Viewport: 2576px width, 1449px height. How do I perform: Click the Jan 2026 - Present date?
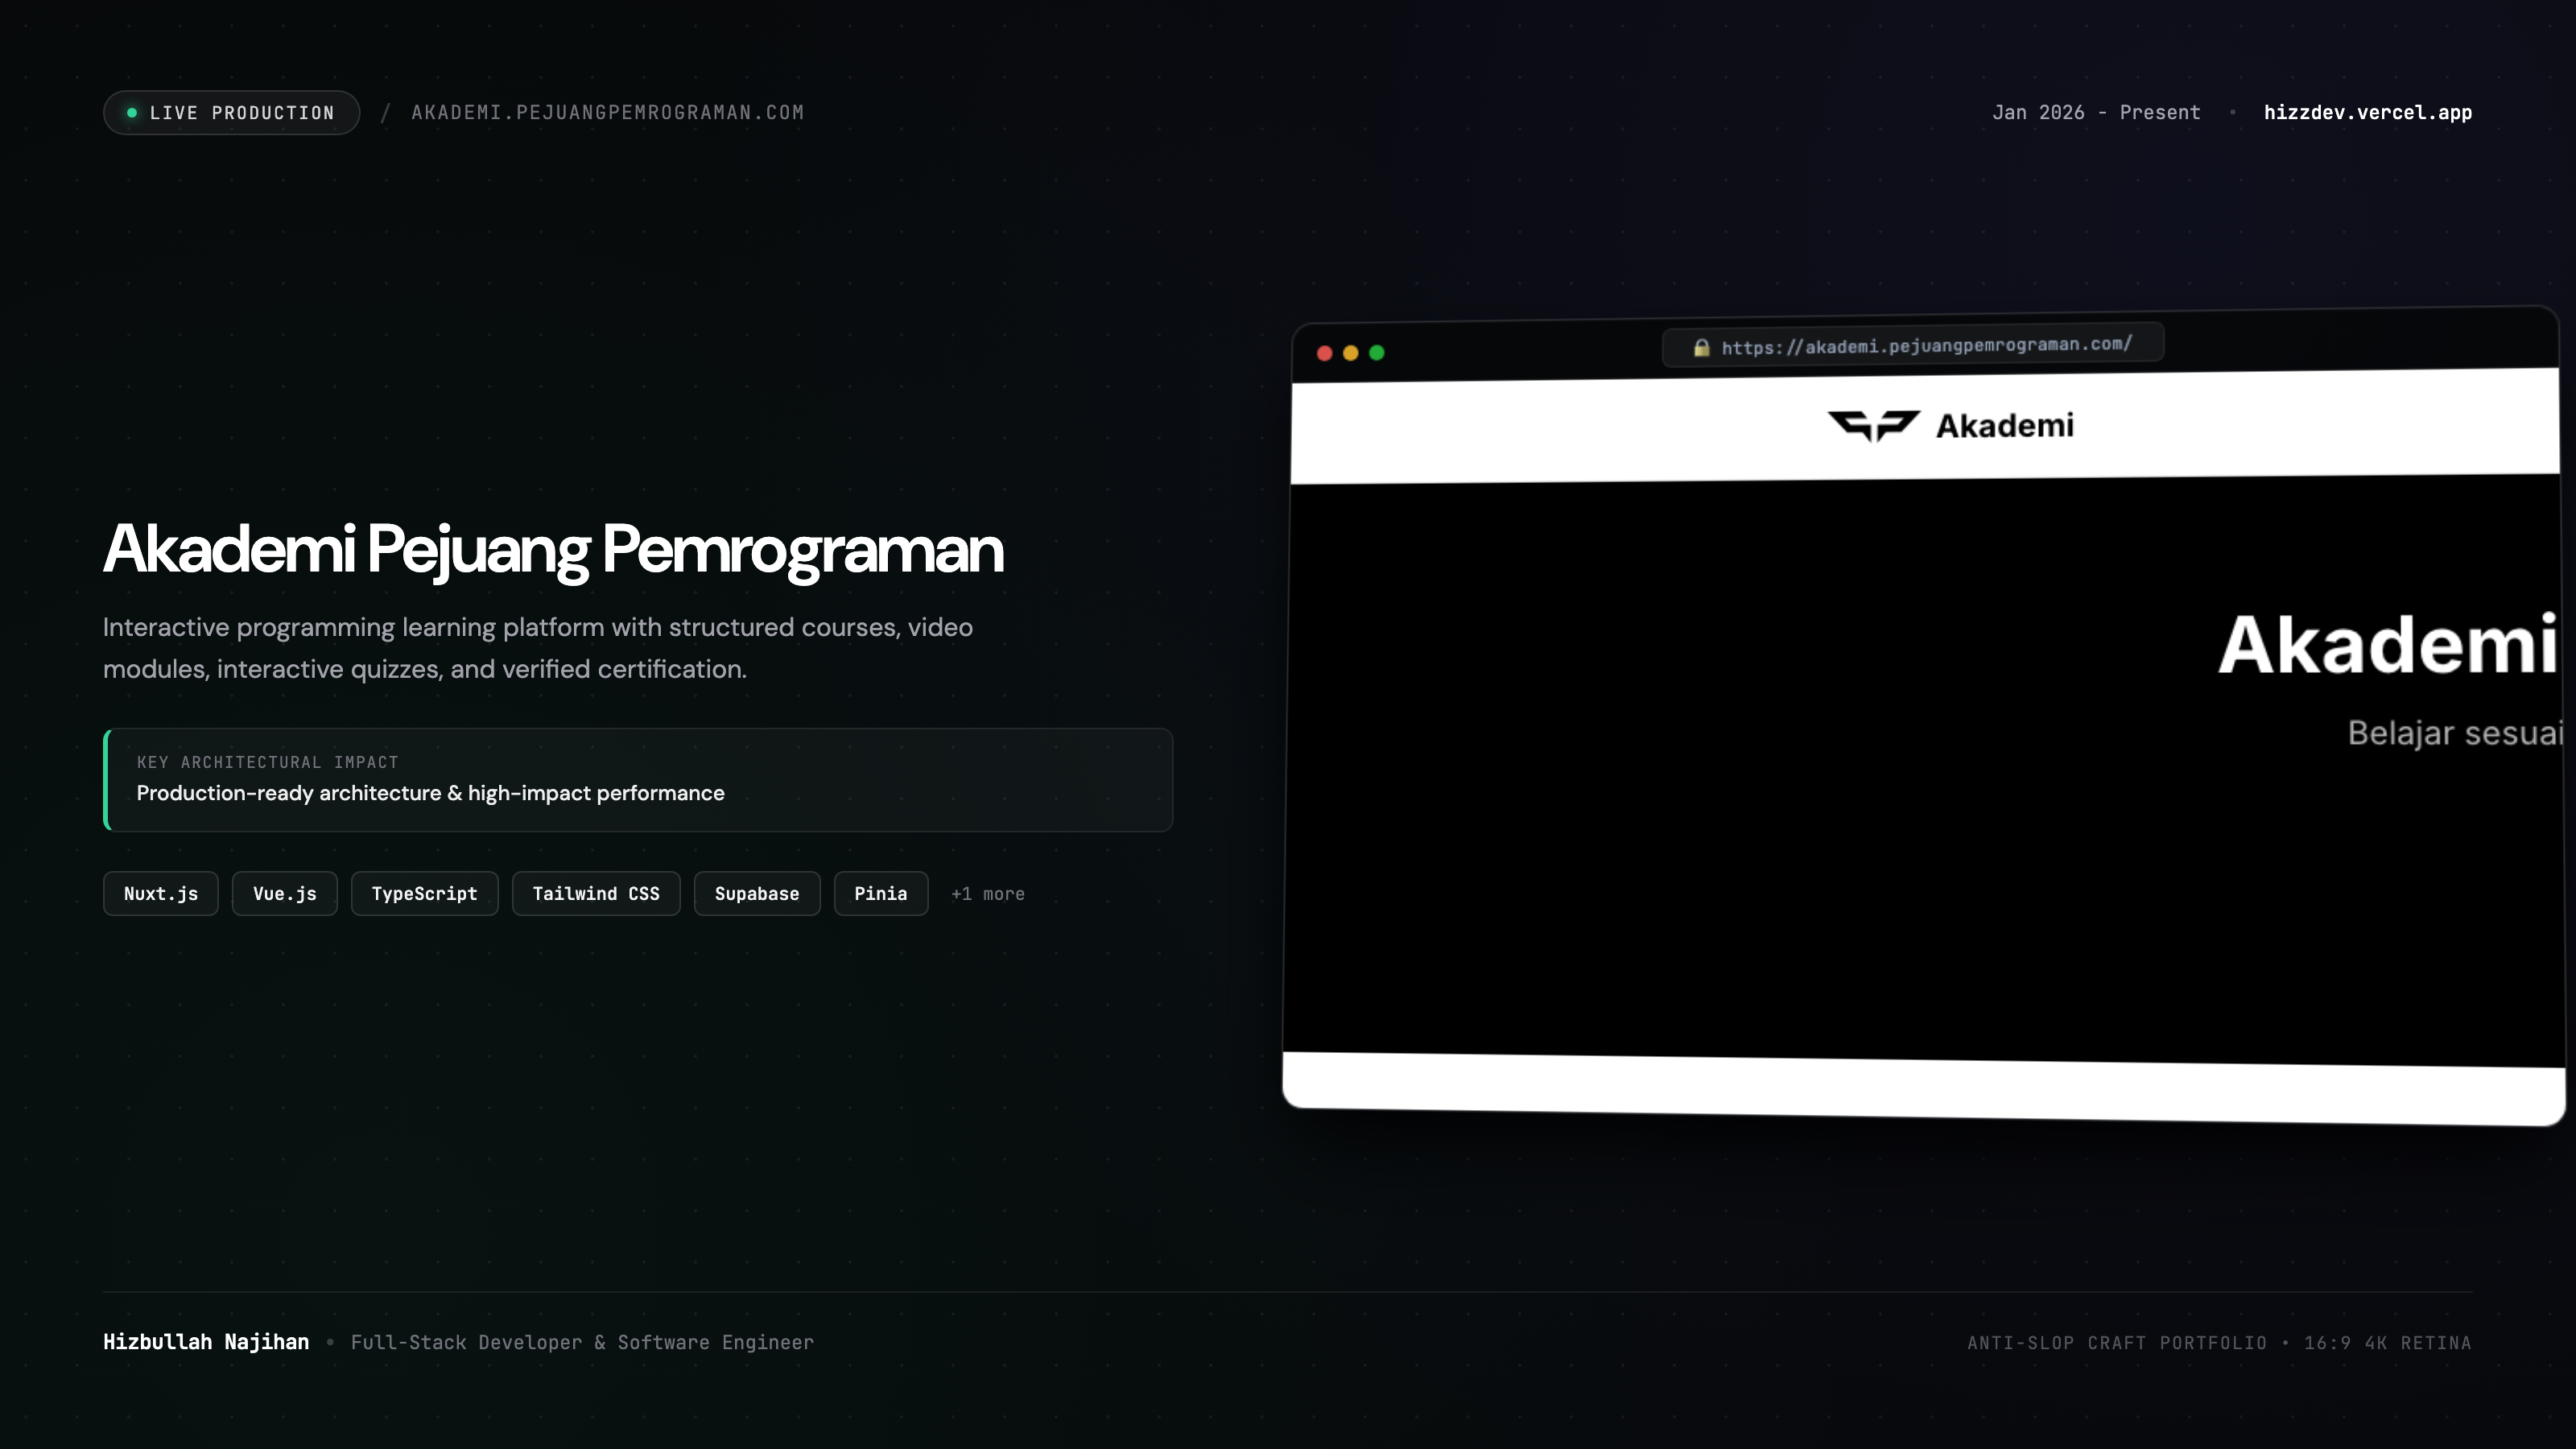2096,113
